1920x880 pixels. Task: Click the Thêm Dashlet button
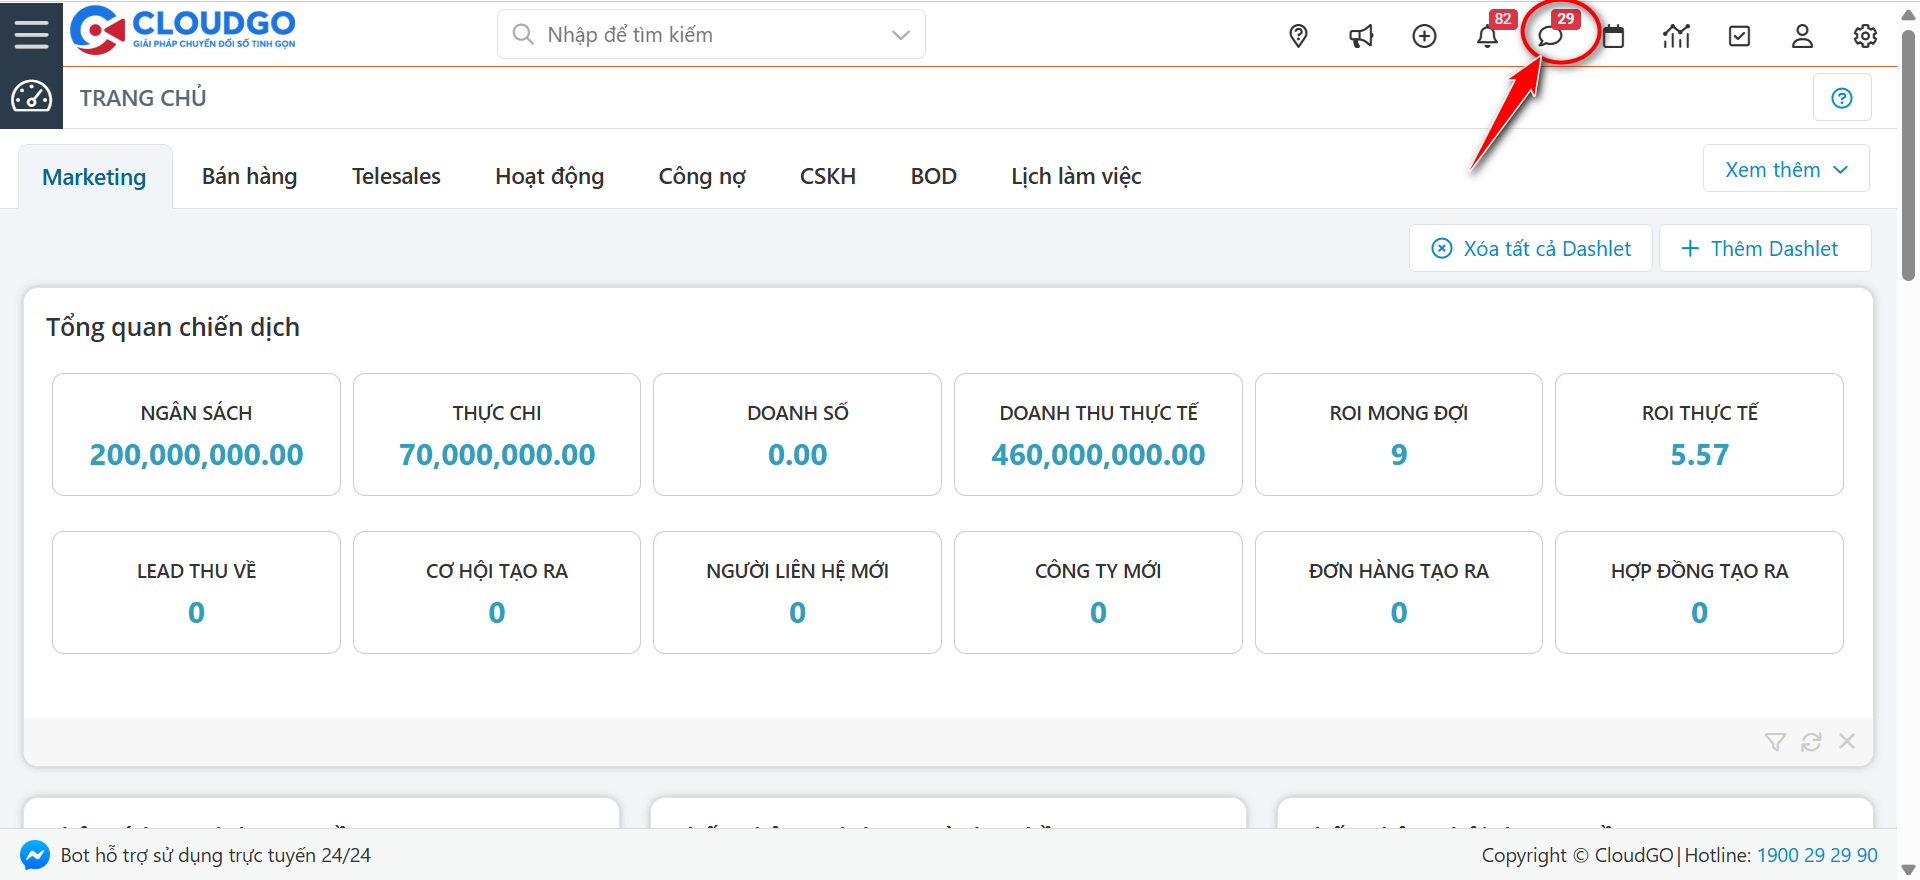[1764, 249]
